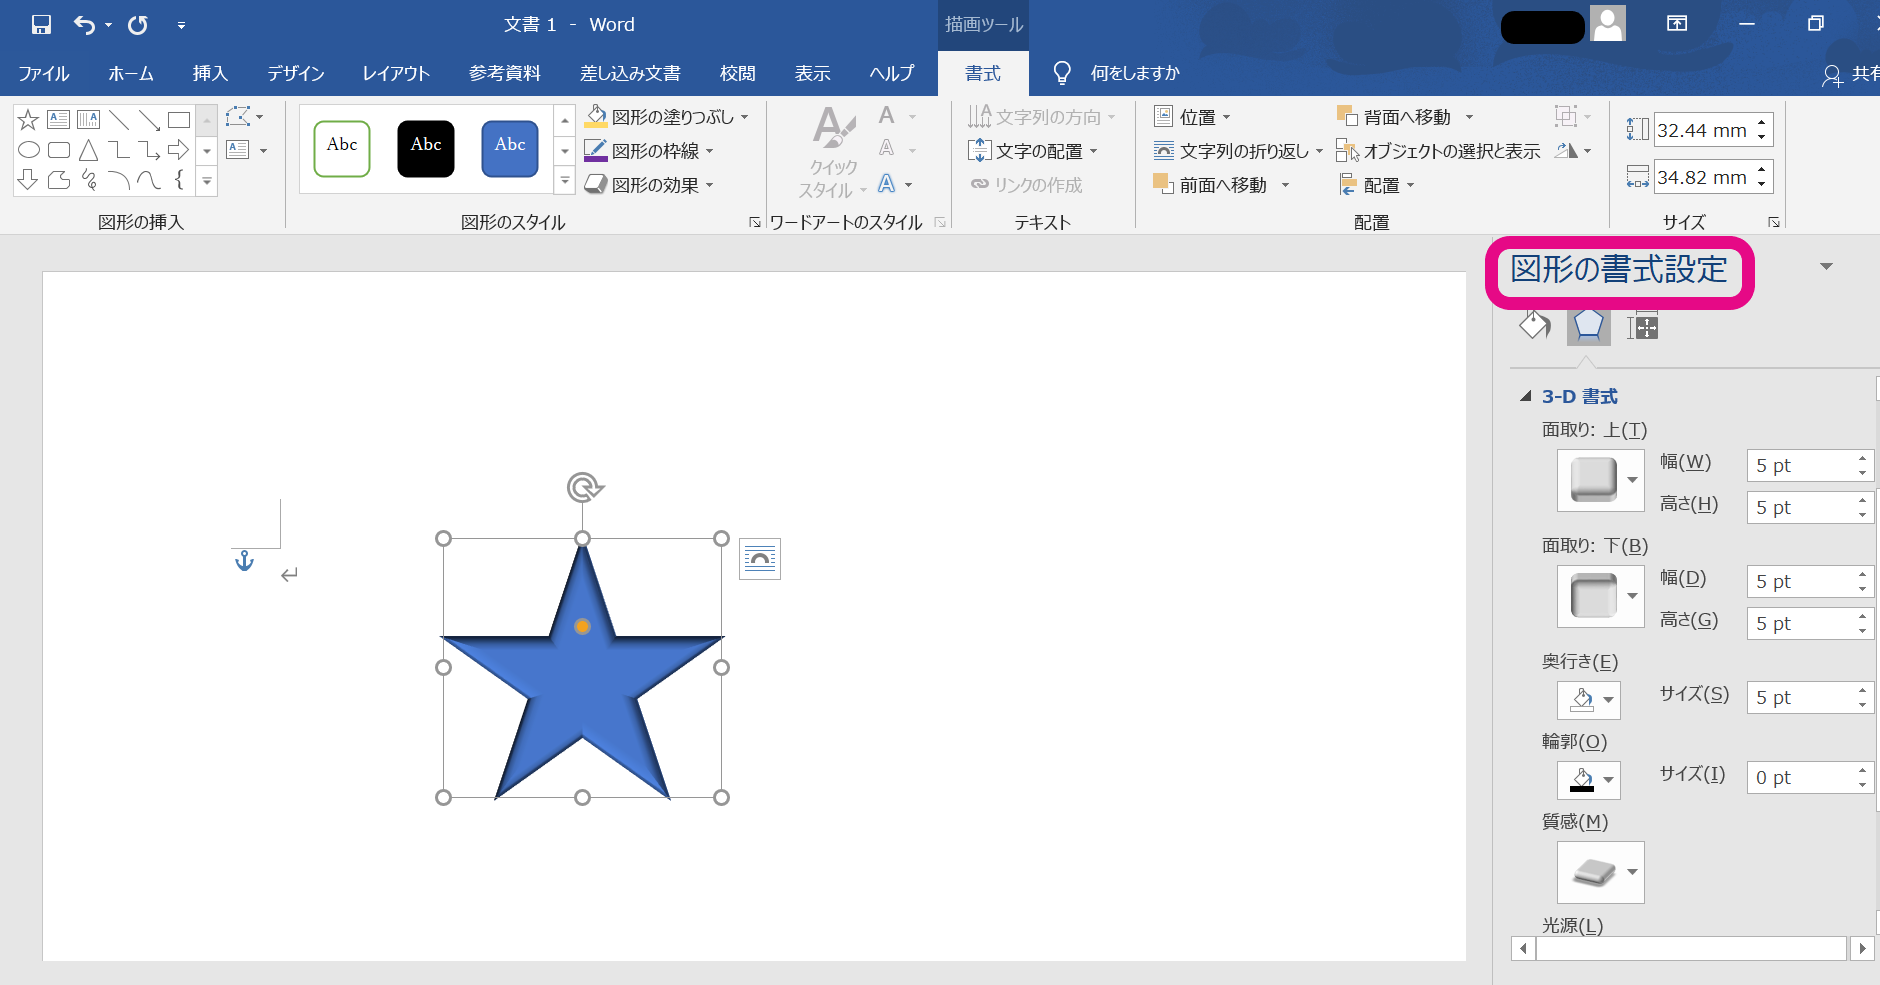Open the edit shape dropdown icon
This screenshot has height=985, width=1880.
click(x=244, y=117)
